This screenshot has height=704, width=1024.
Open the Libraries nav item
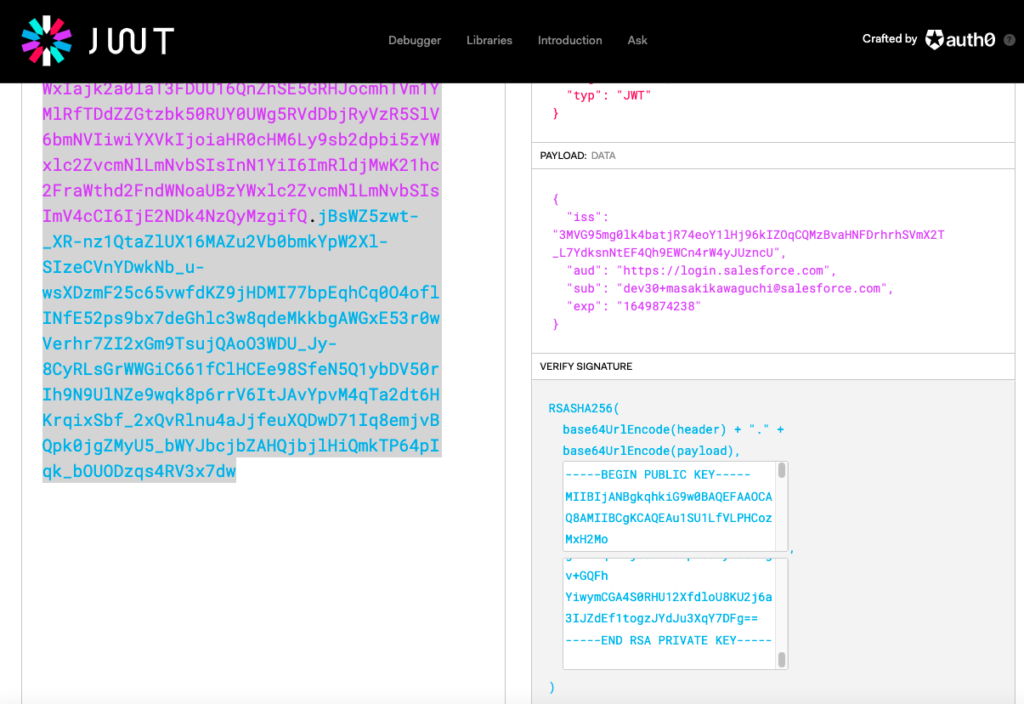coord(489,40)
